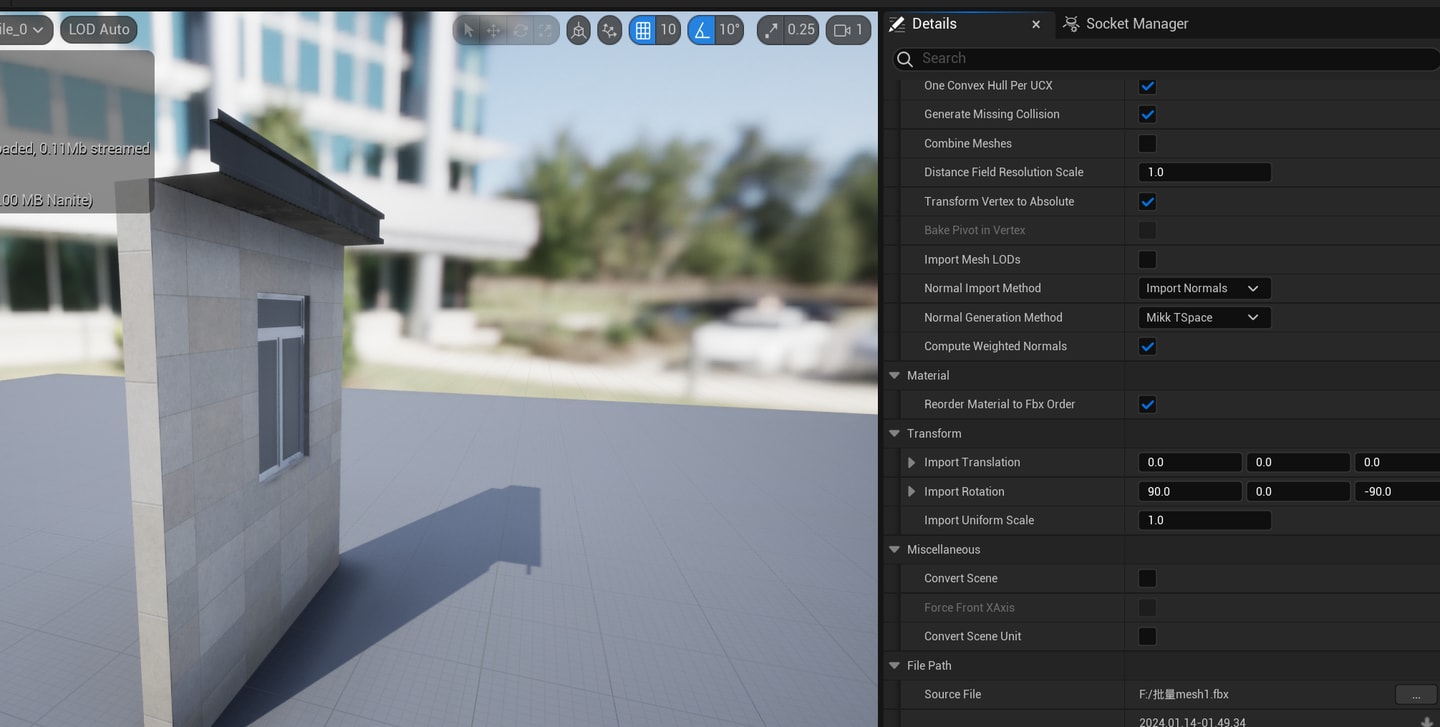Toggle One Convex Hull Per UCX checkbox
This screenshot has height=727, width=1440.
tap(1147, 86)
